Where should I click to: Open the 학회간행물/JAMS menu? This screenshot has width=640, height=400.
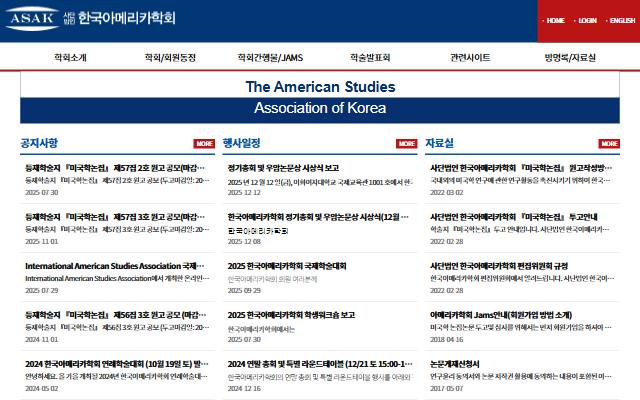270,58
